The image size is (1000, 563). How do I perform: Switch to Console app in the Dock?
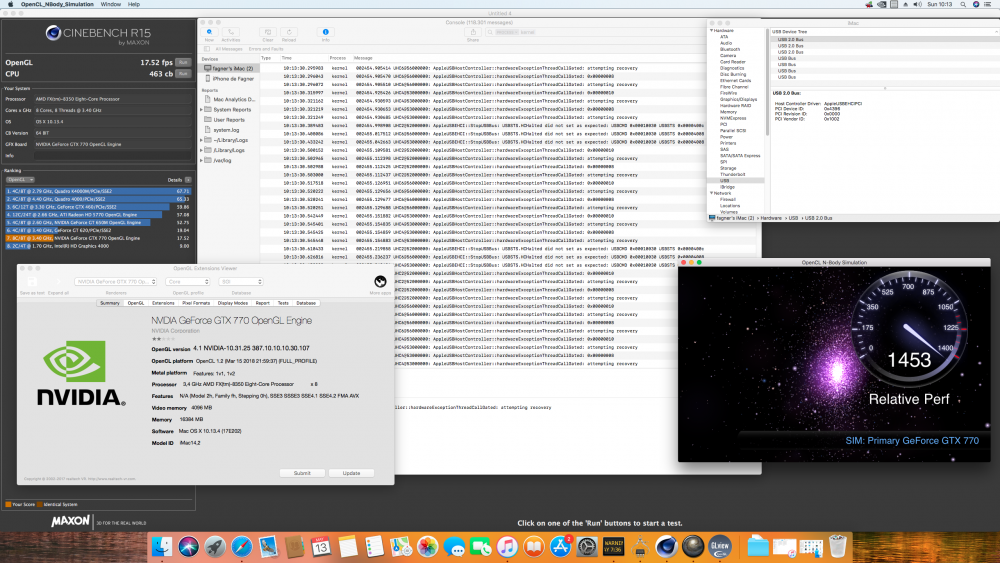click(614, 546)
